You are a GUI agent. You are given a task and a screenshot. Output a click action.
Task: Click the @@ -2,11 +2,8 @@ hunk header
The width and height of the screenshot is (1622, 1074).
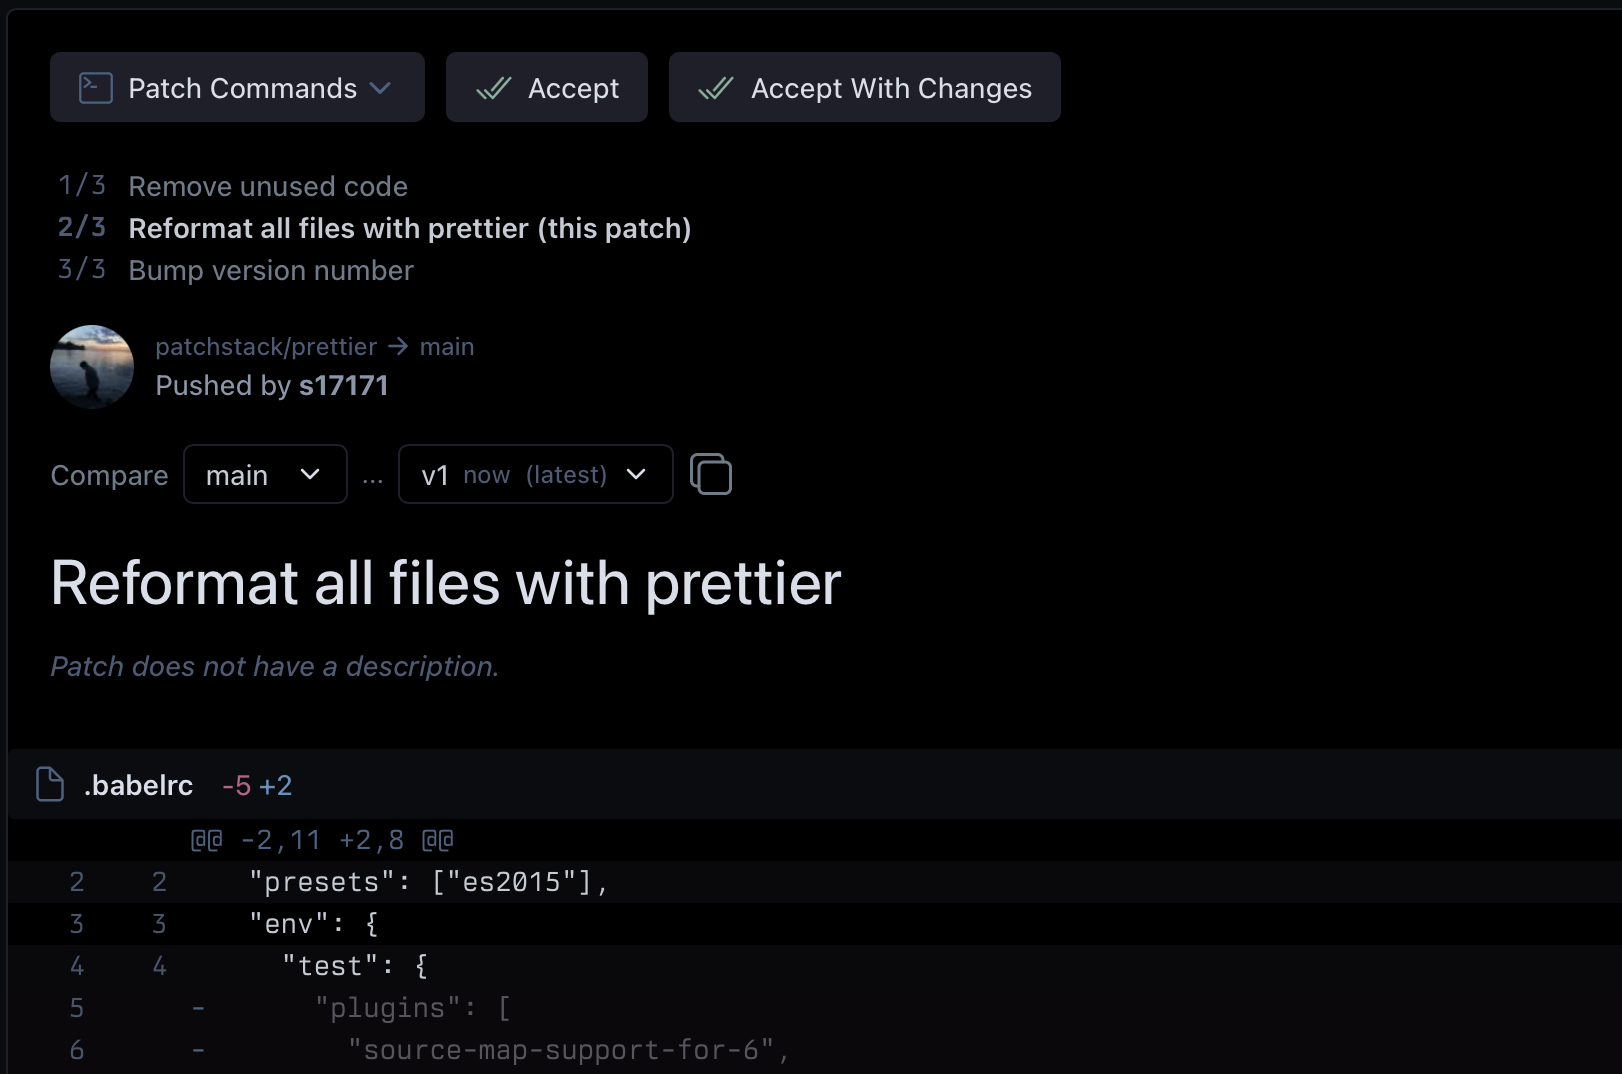pos(322,840)
